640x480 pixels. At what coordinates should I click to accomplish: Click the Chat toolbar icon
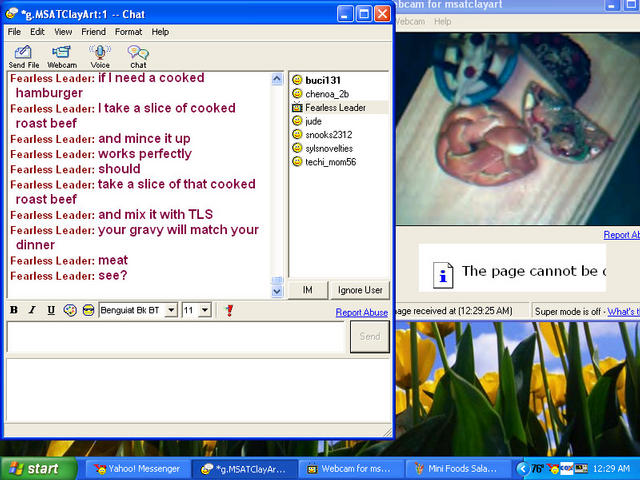tap(138, 56)
